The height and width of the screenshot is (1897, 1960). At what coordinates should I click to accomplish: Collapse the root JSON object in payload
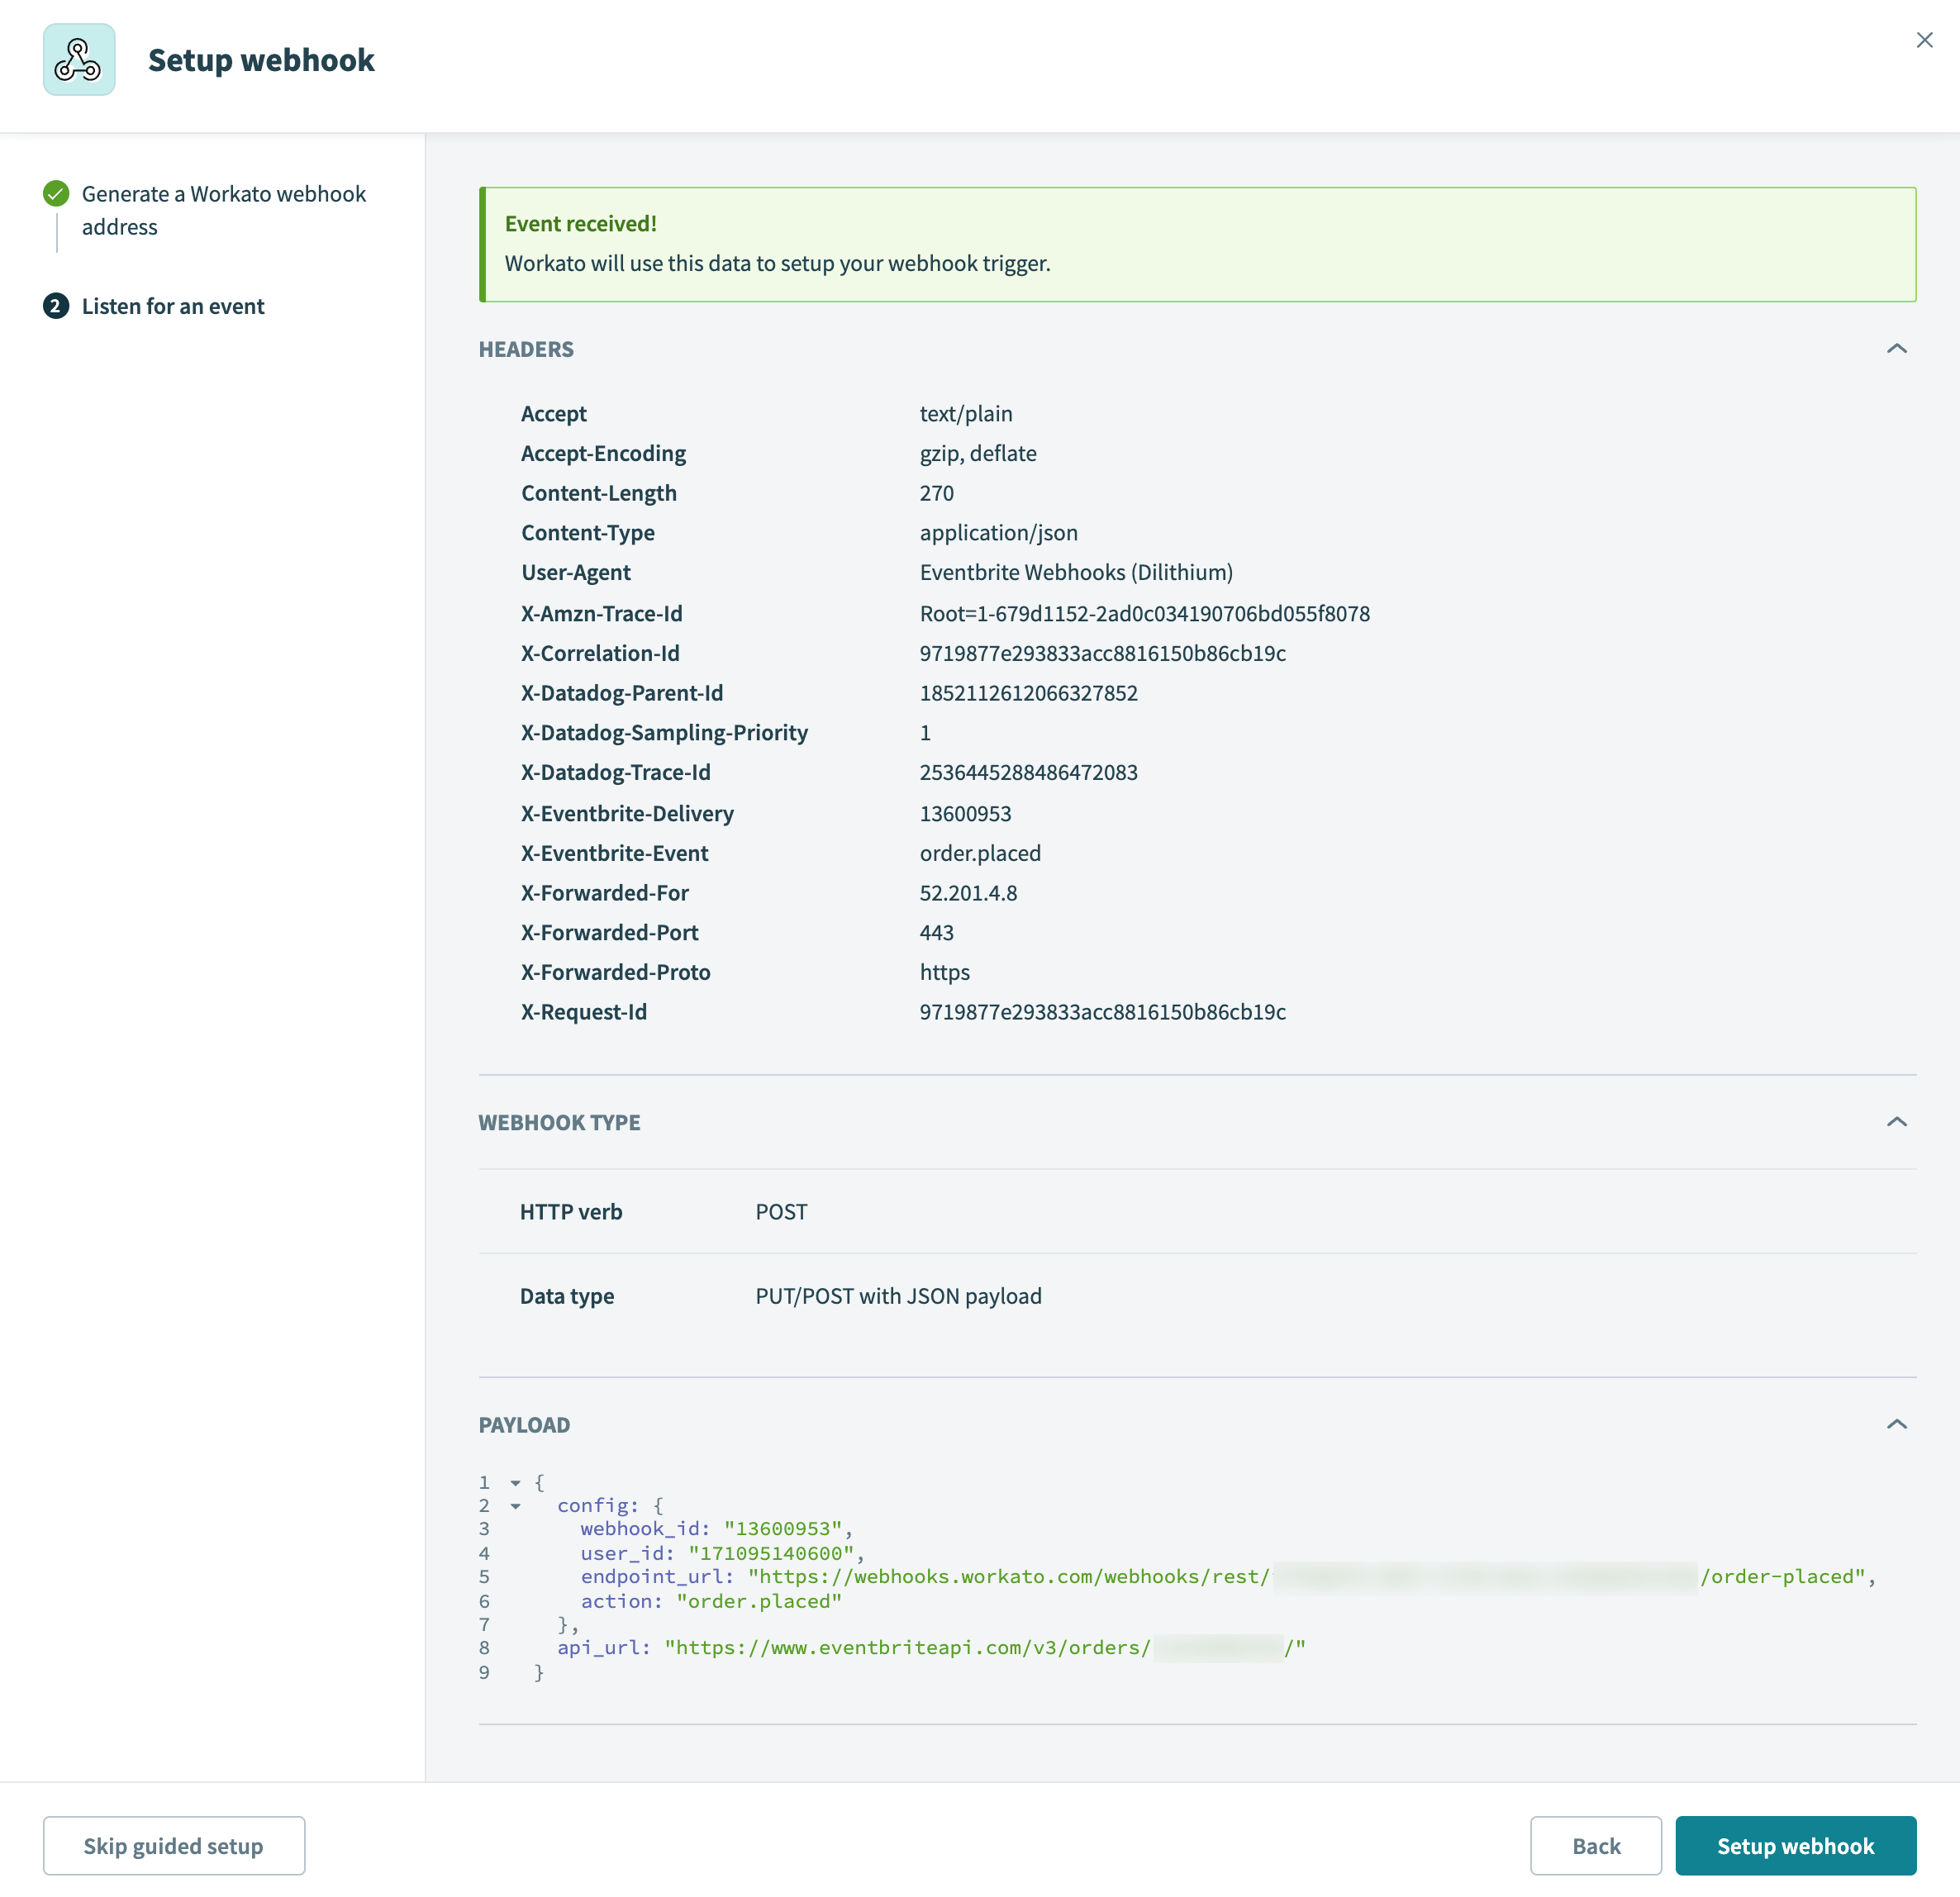tap(514, 1482)
